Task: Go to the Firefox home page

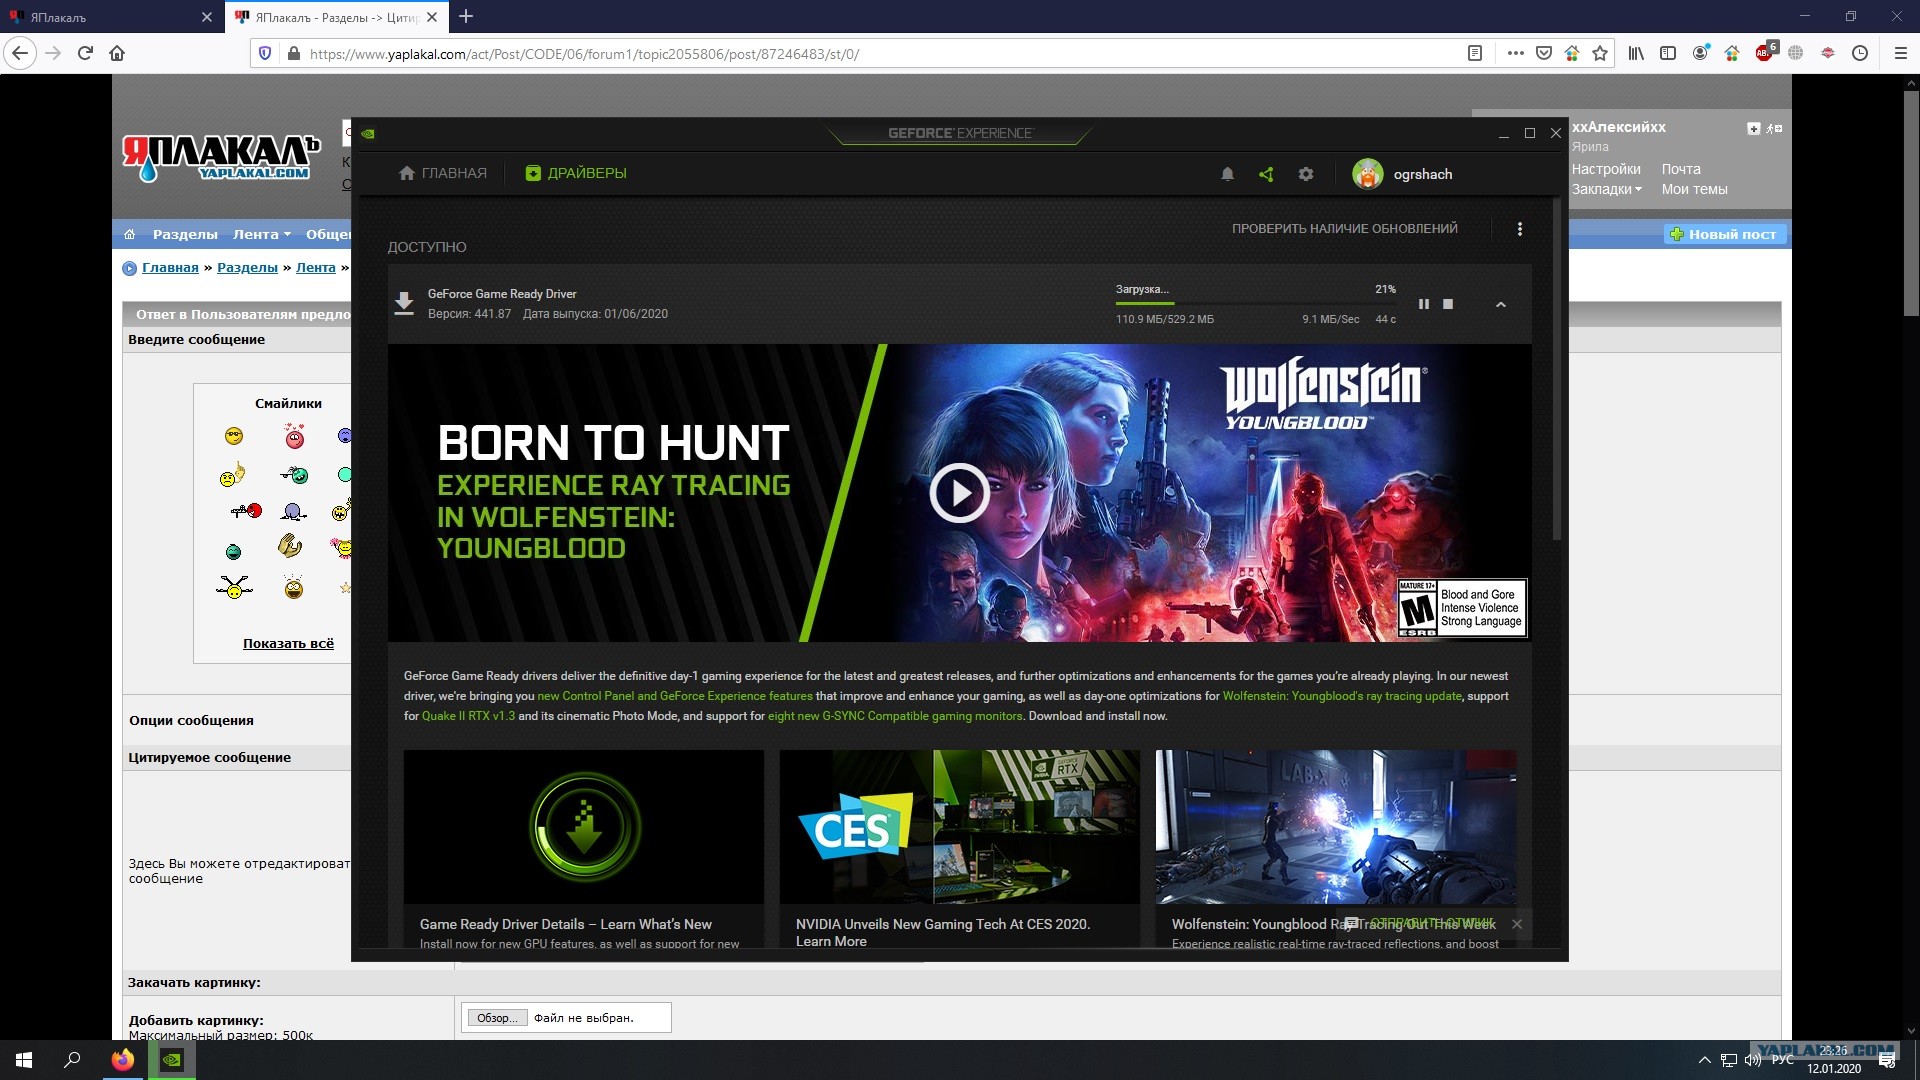Action: coord(117,53)
